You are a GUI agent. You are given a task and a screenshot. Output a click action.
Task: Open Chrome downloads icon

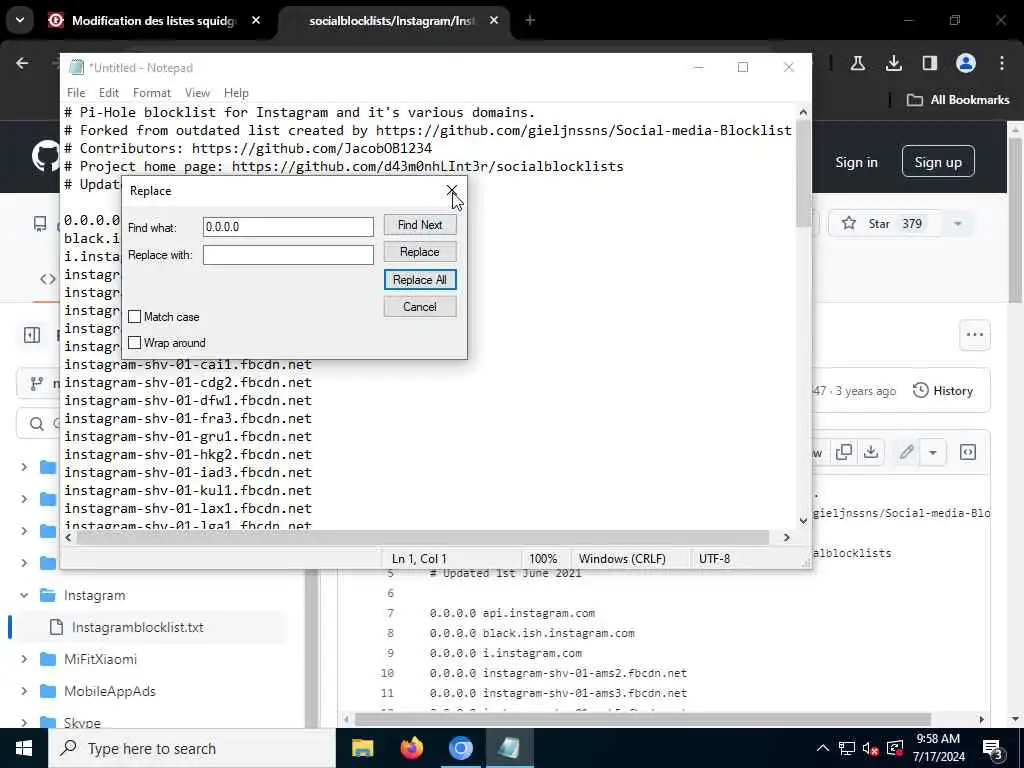(x=893, y=63)
